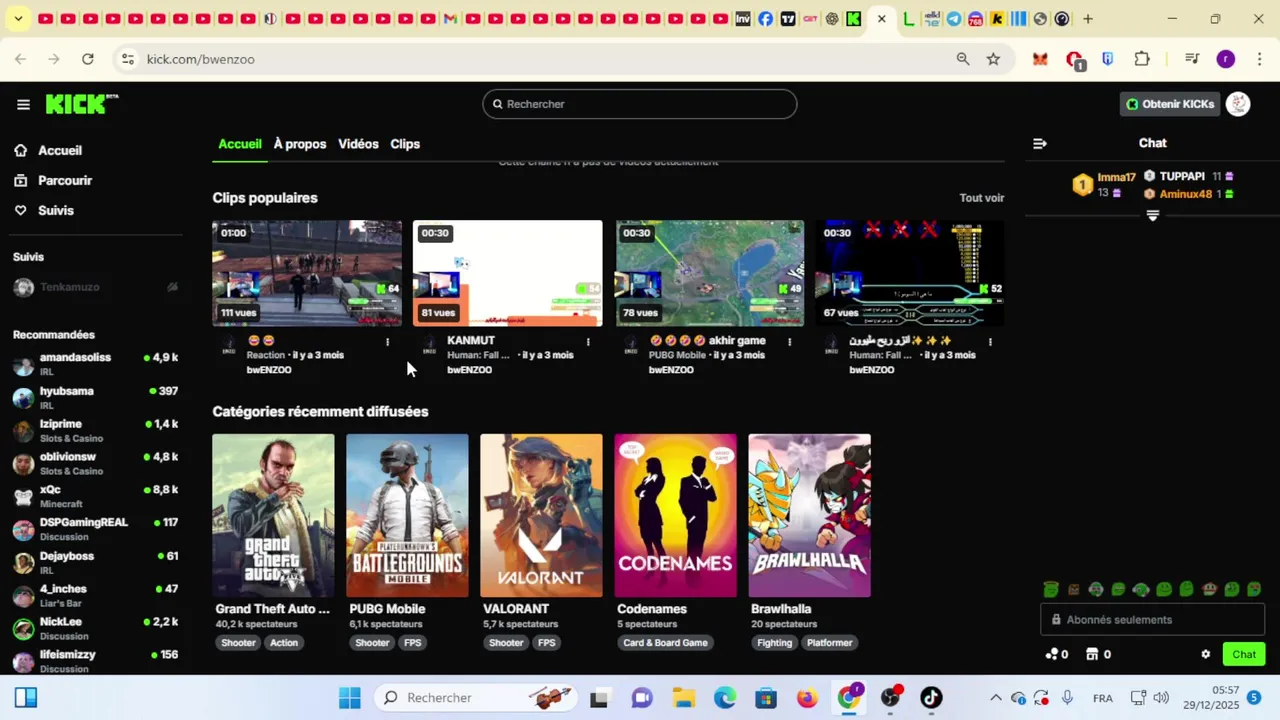Open the MetaMask fox extension

coord(1040,59)
